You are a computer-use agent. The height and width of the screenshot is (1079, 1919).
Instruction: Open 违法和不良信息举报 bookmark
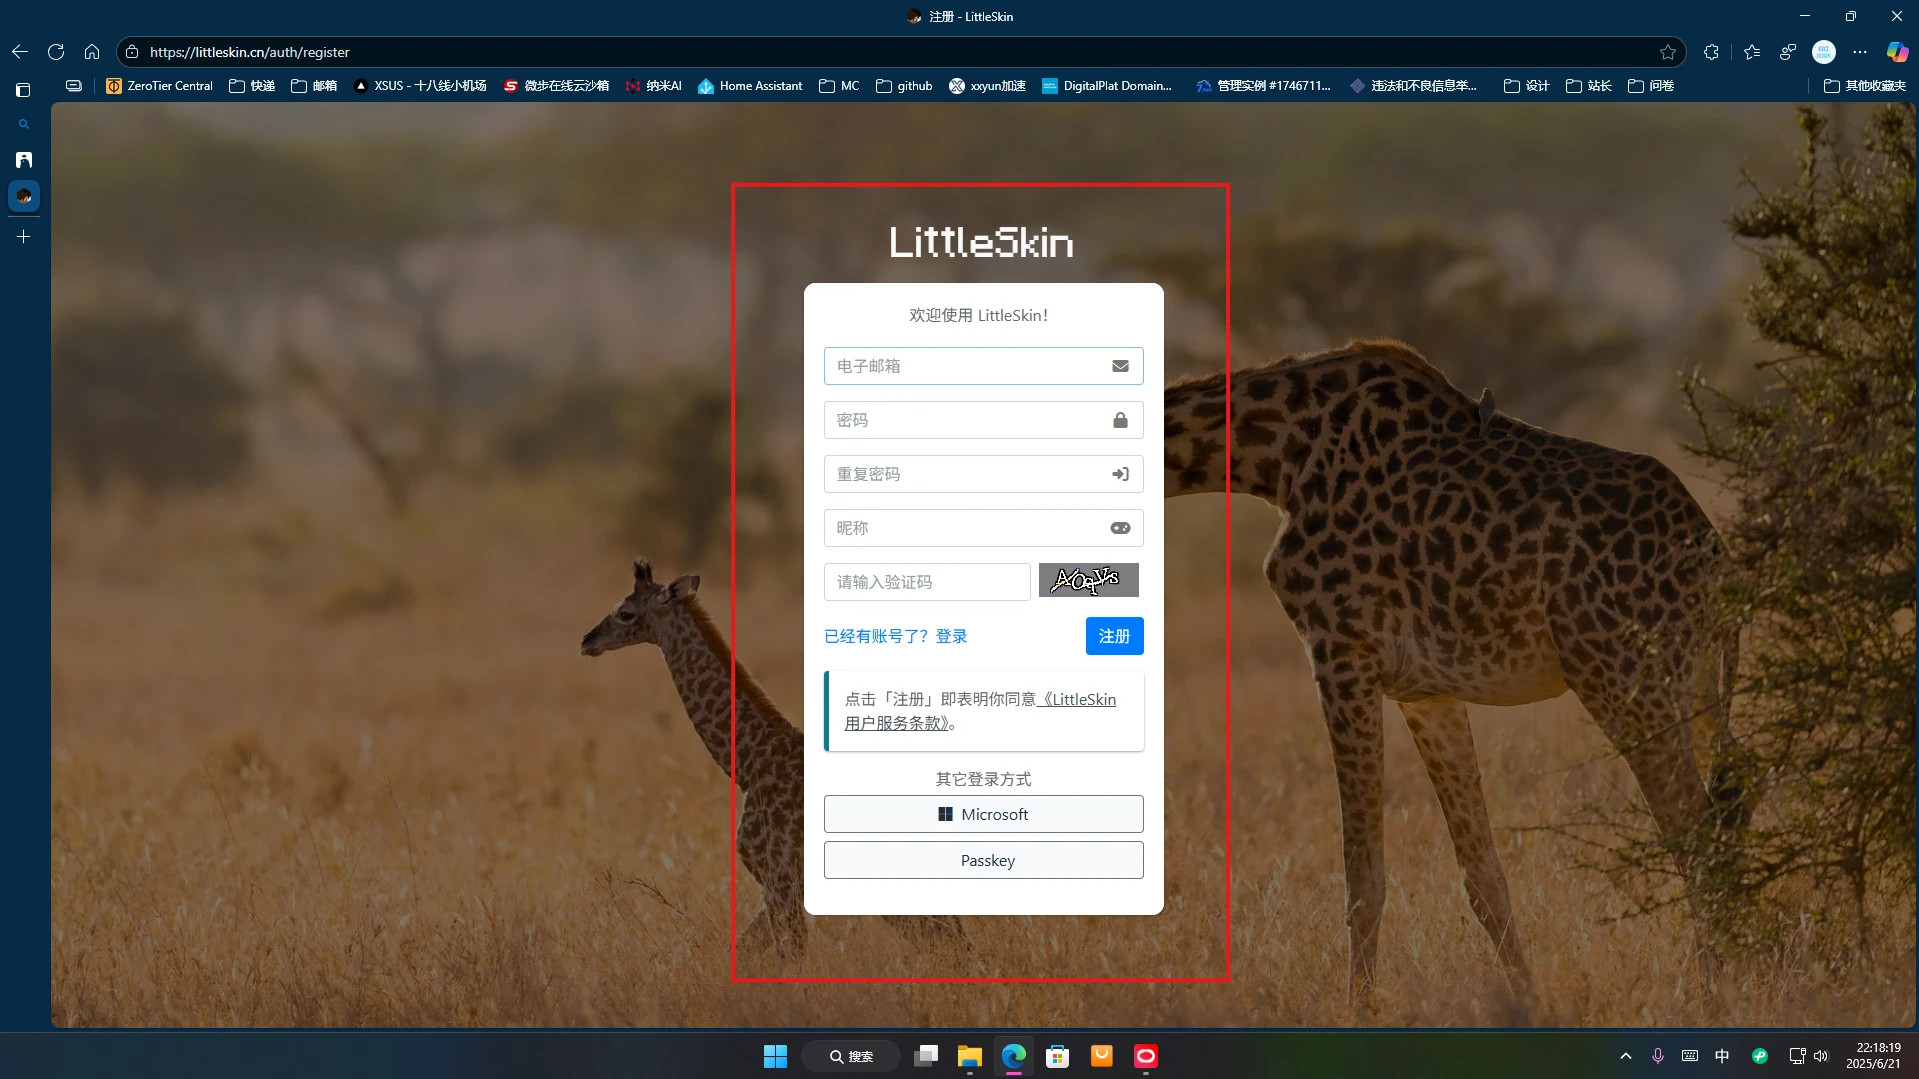click(1413, 86)
